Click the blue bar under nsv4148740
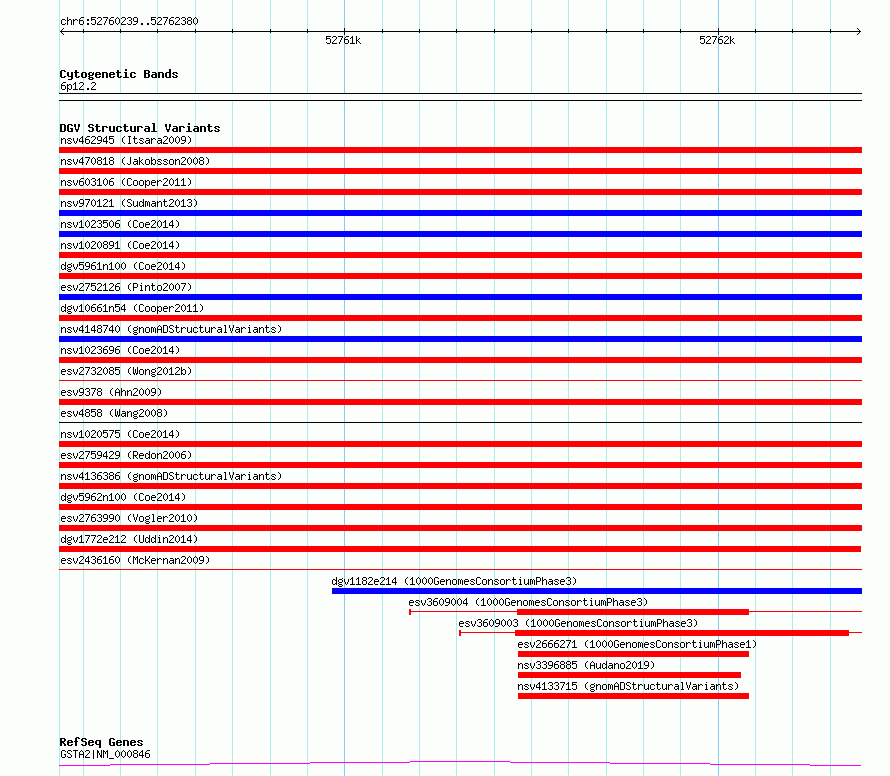The height and width of the screenshot is (776, 890). (x=460, y=339)
